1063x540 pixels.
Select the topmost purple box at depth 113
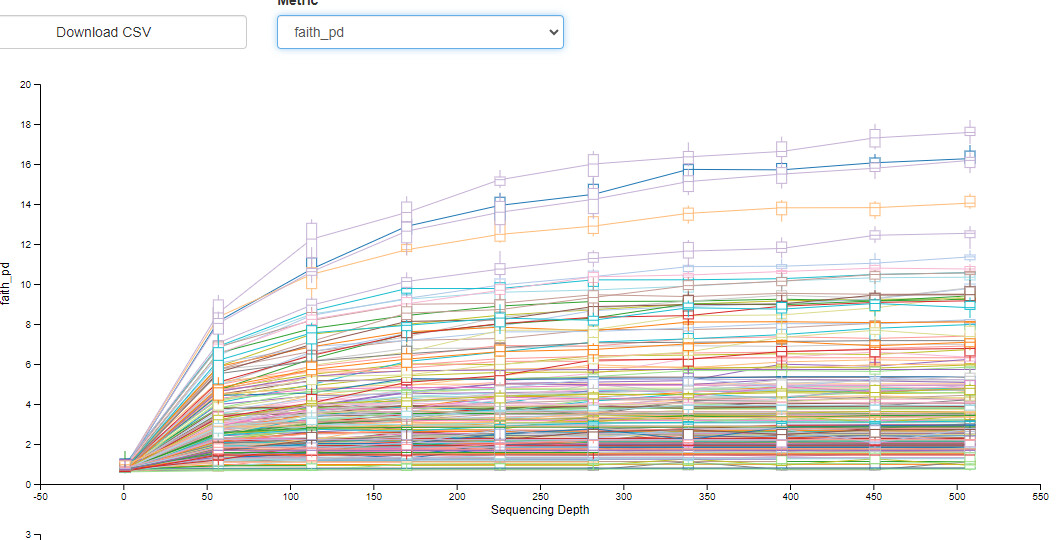point(312,233)
